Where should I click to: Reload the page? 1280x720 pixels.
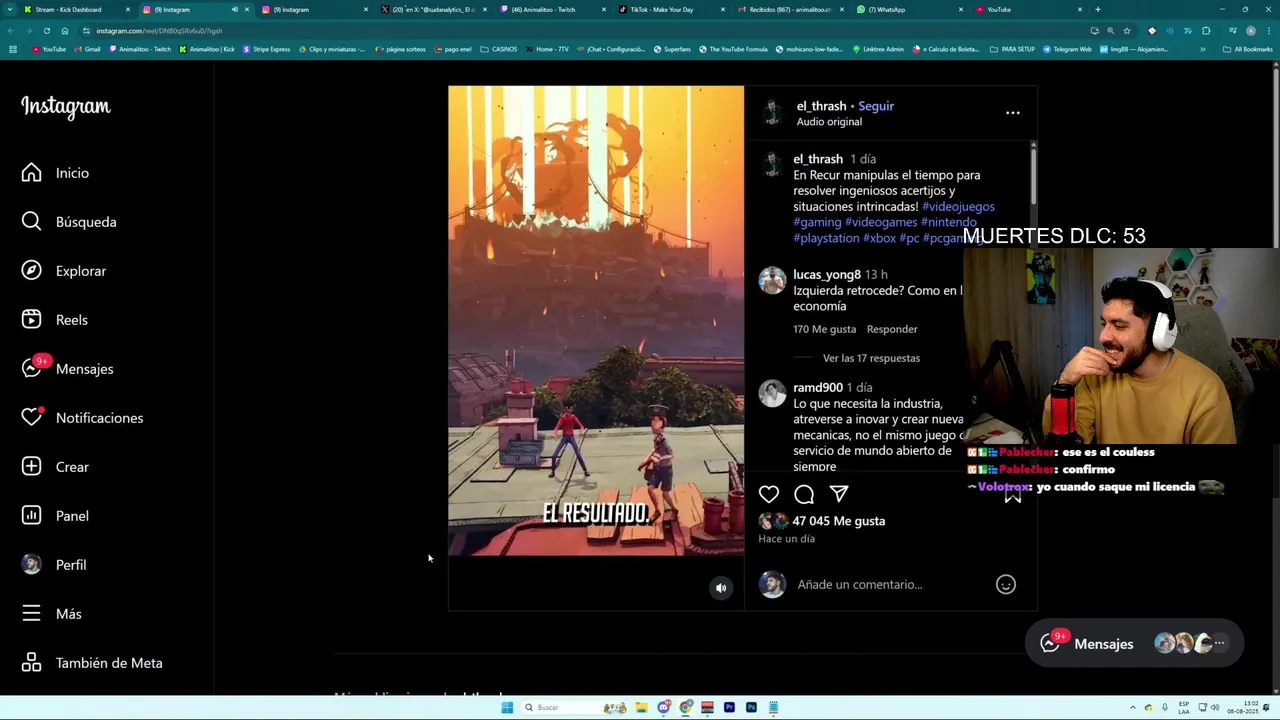(x=47, y=31)
